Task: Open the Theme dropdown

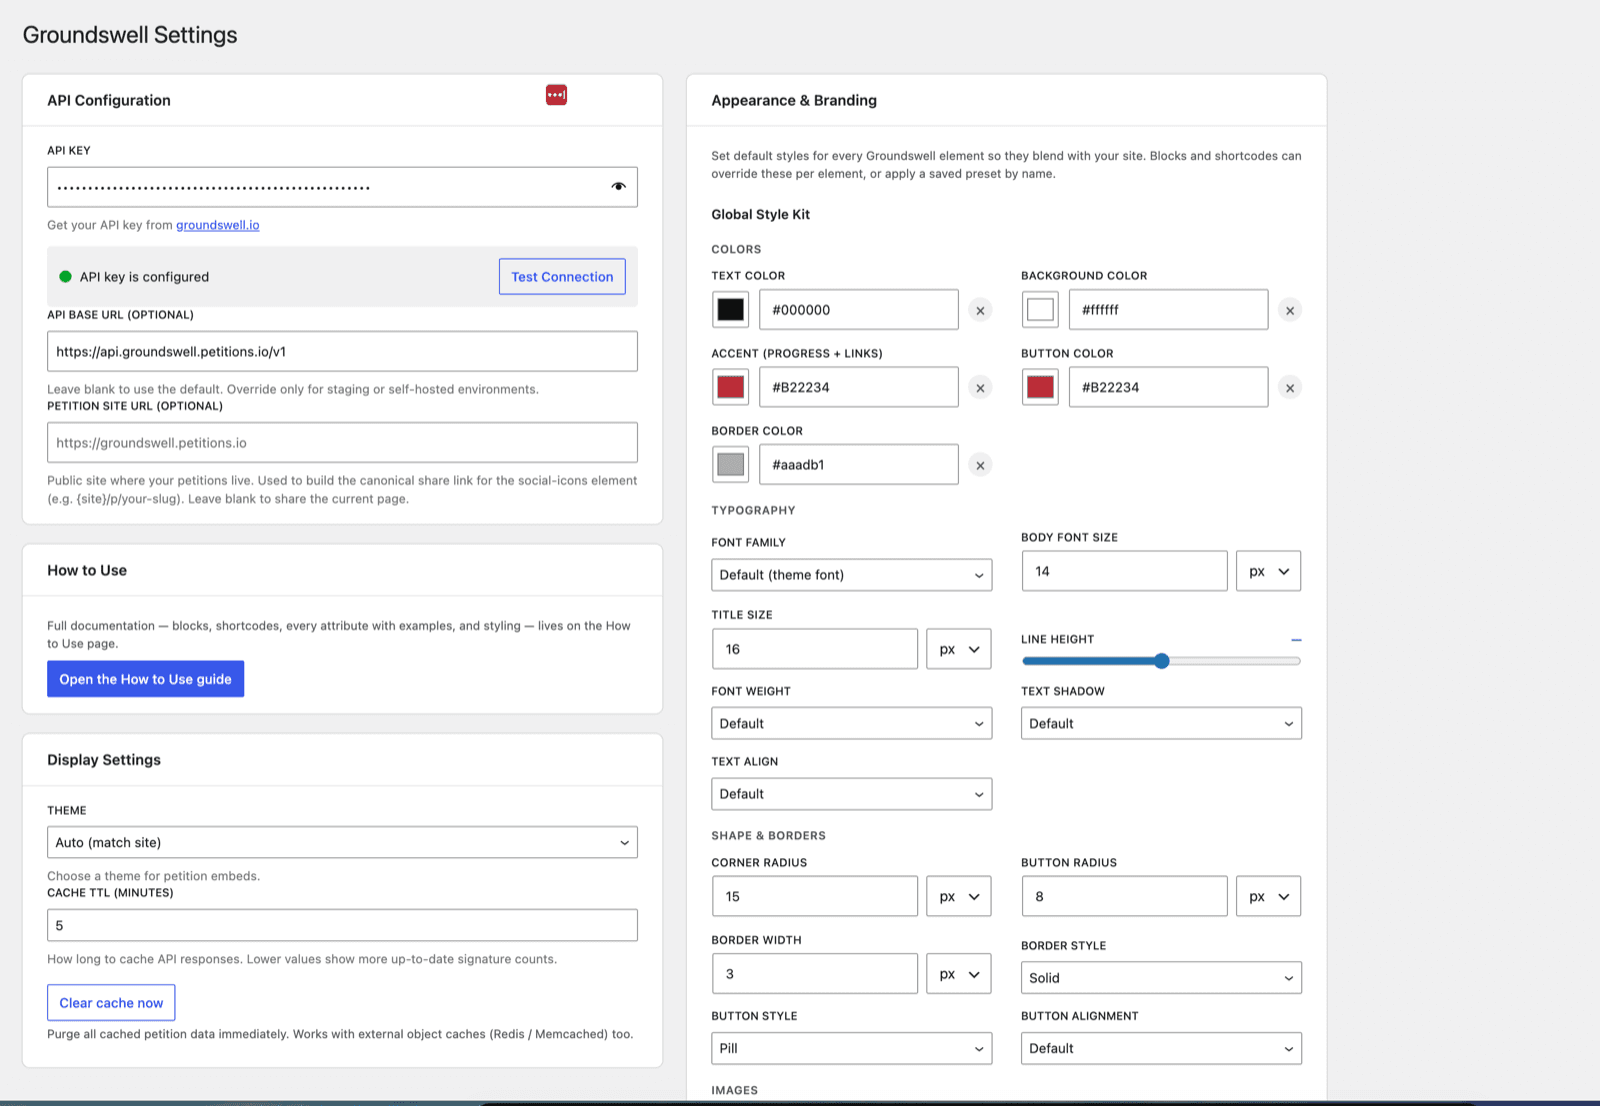Action: (x=342, y=842)
